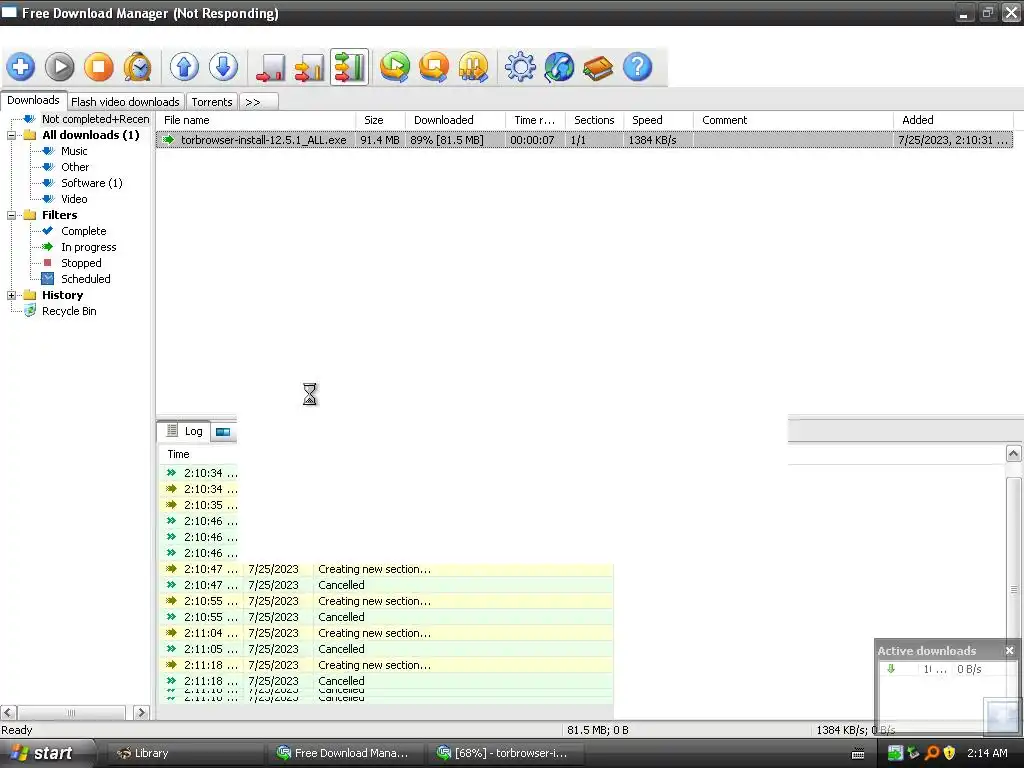Click the pause all downloads icon
The image size is (1024, 768).
click(473, 67)
